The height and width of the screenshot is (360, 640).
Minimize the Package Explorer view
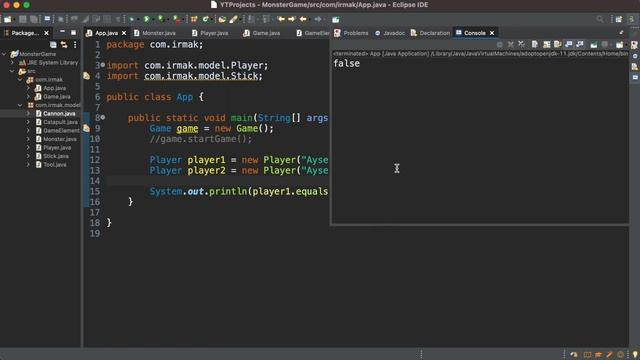62,32
